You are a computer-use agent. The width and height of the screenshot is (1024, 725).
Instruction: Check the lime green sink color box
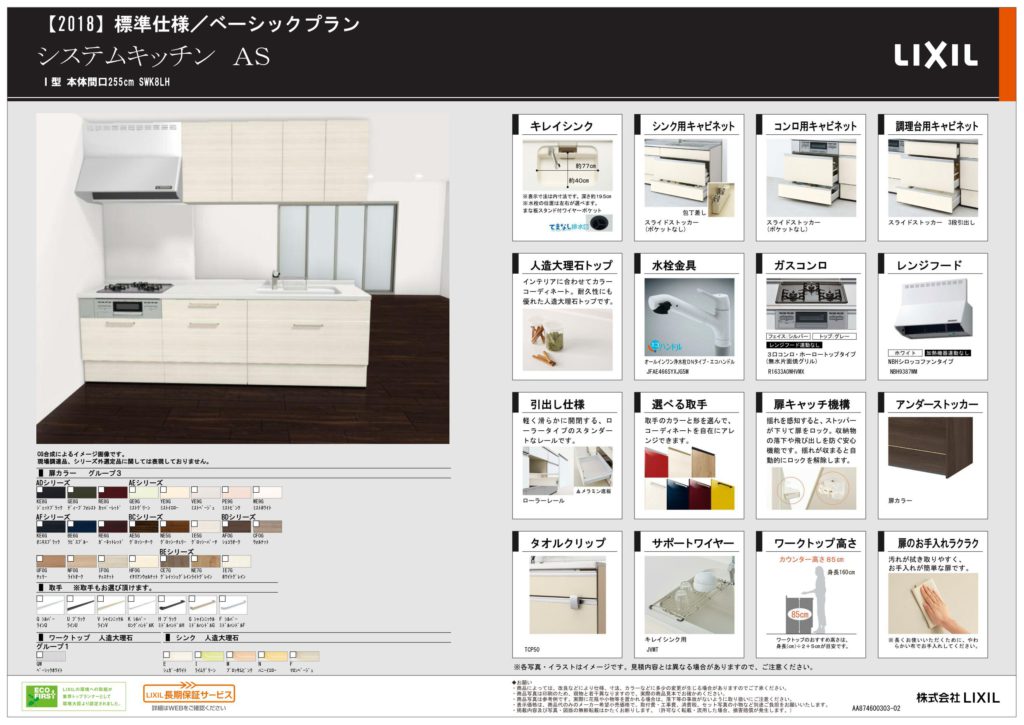pos(197,654)
